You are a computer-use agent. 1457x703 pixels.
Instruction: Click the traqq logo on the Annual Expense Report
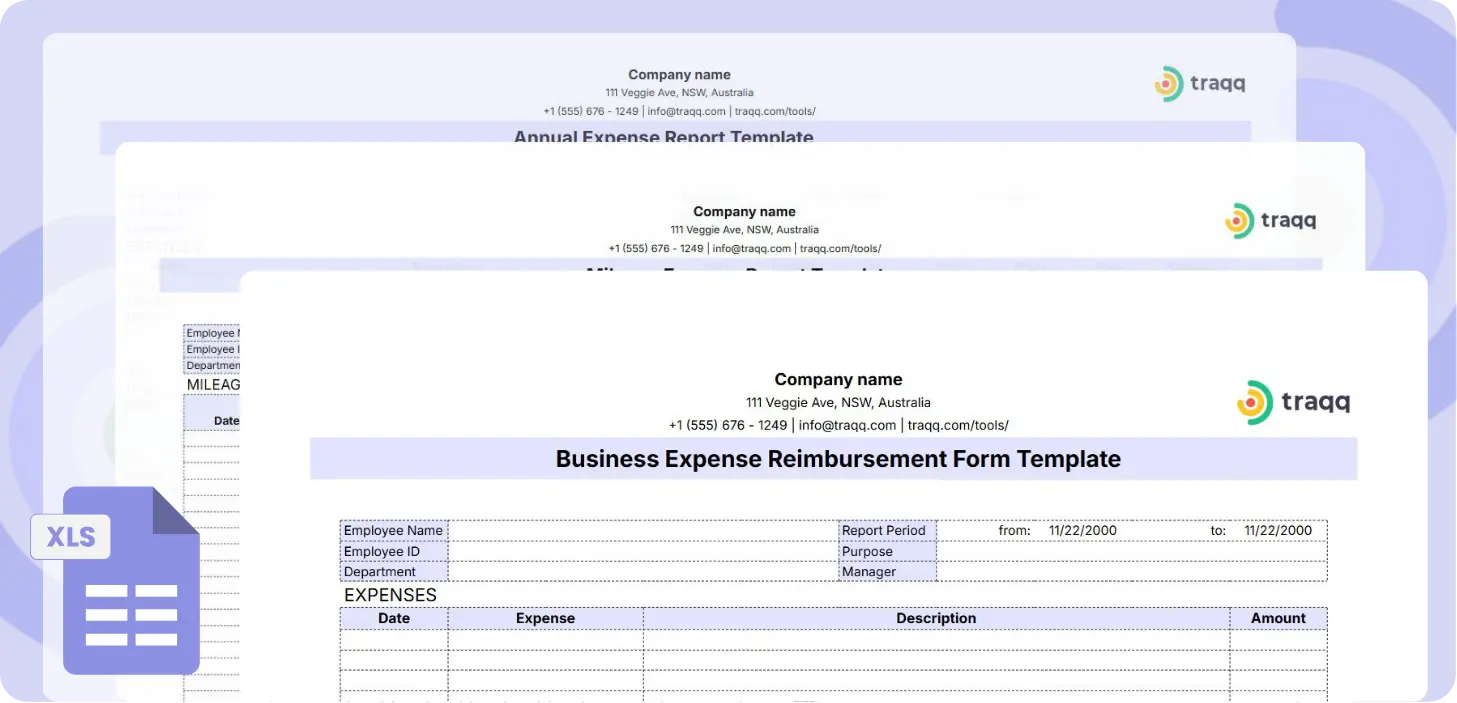click(x=1200, y=84)
